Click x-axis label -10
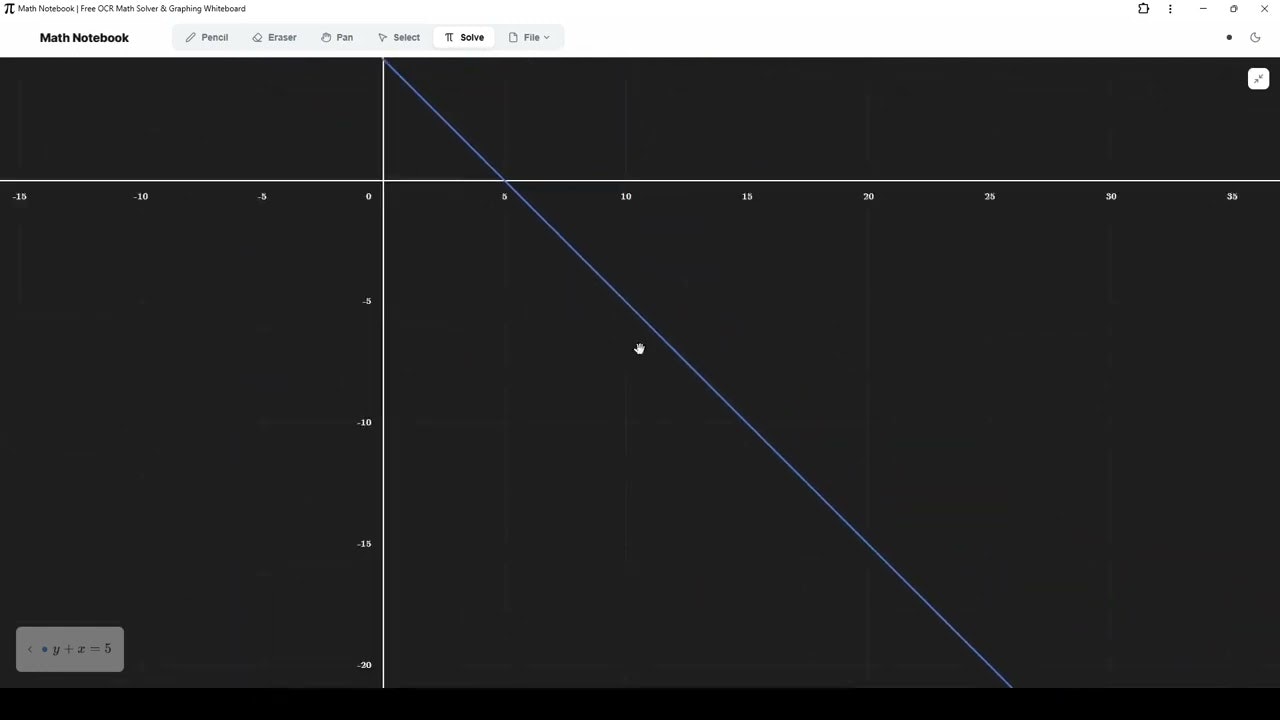Viewport: 1280px width, 720px height. pos(141,197)
